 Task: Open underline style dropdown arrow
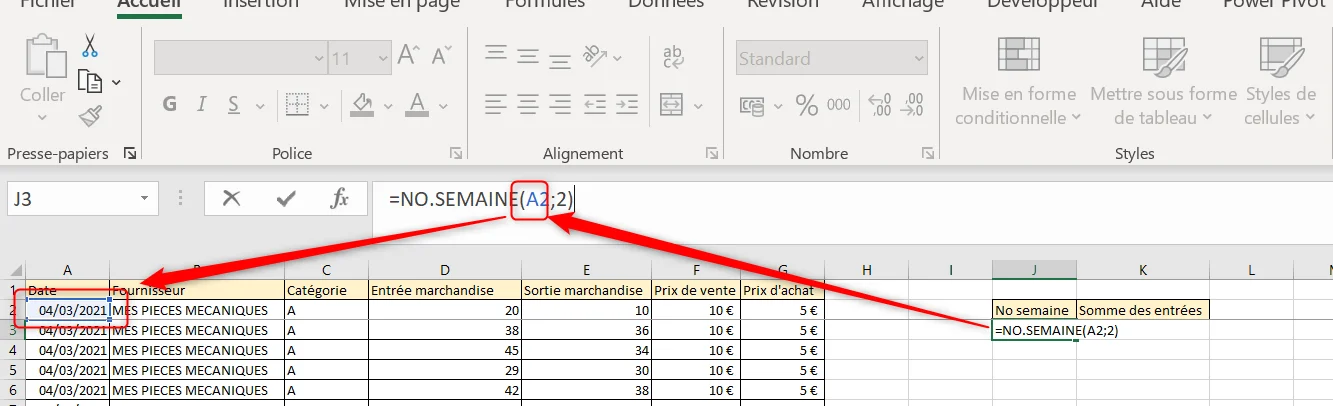tap(260, 105)
